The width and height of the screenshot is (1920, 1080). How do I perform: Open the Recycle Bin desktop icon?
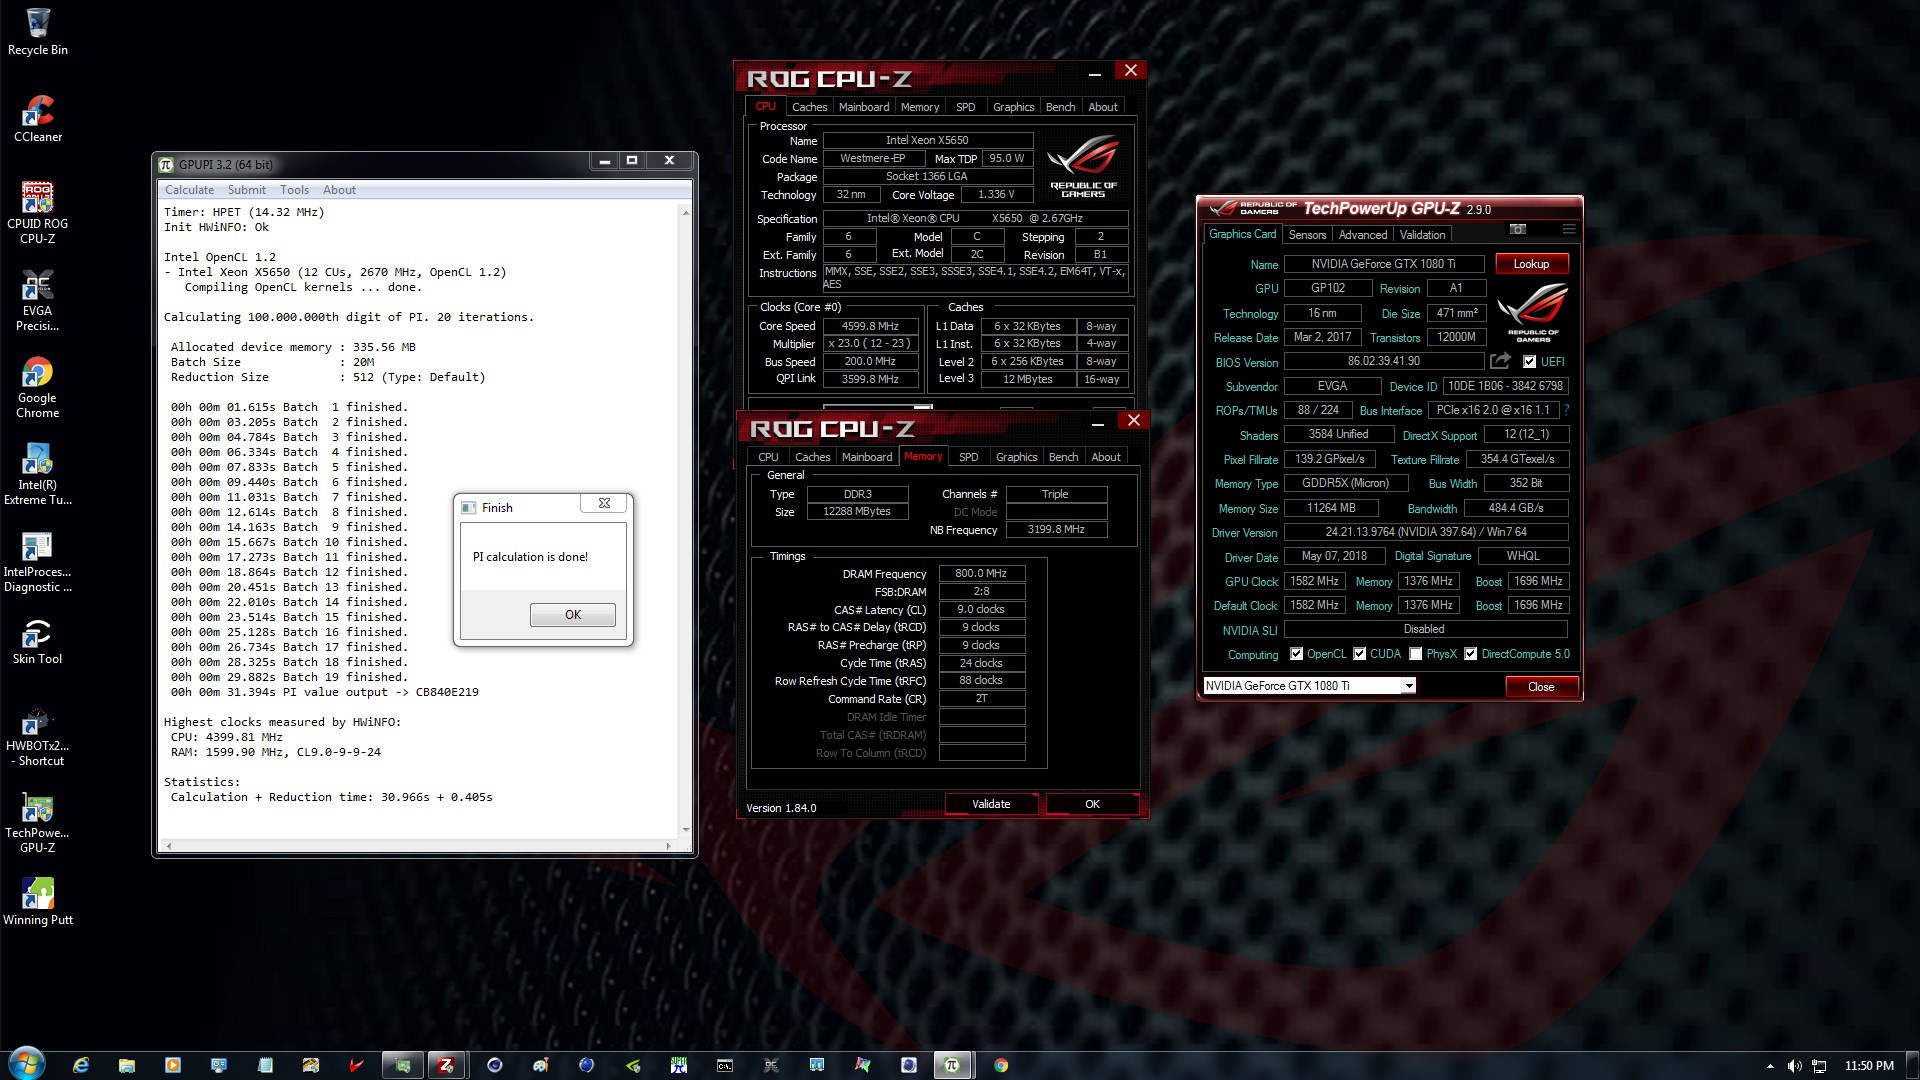pos(38,31)
